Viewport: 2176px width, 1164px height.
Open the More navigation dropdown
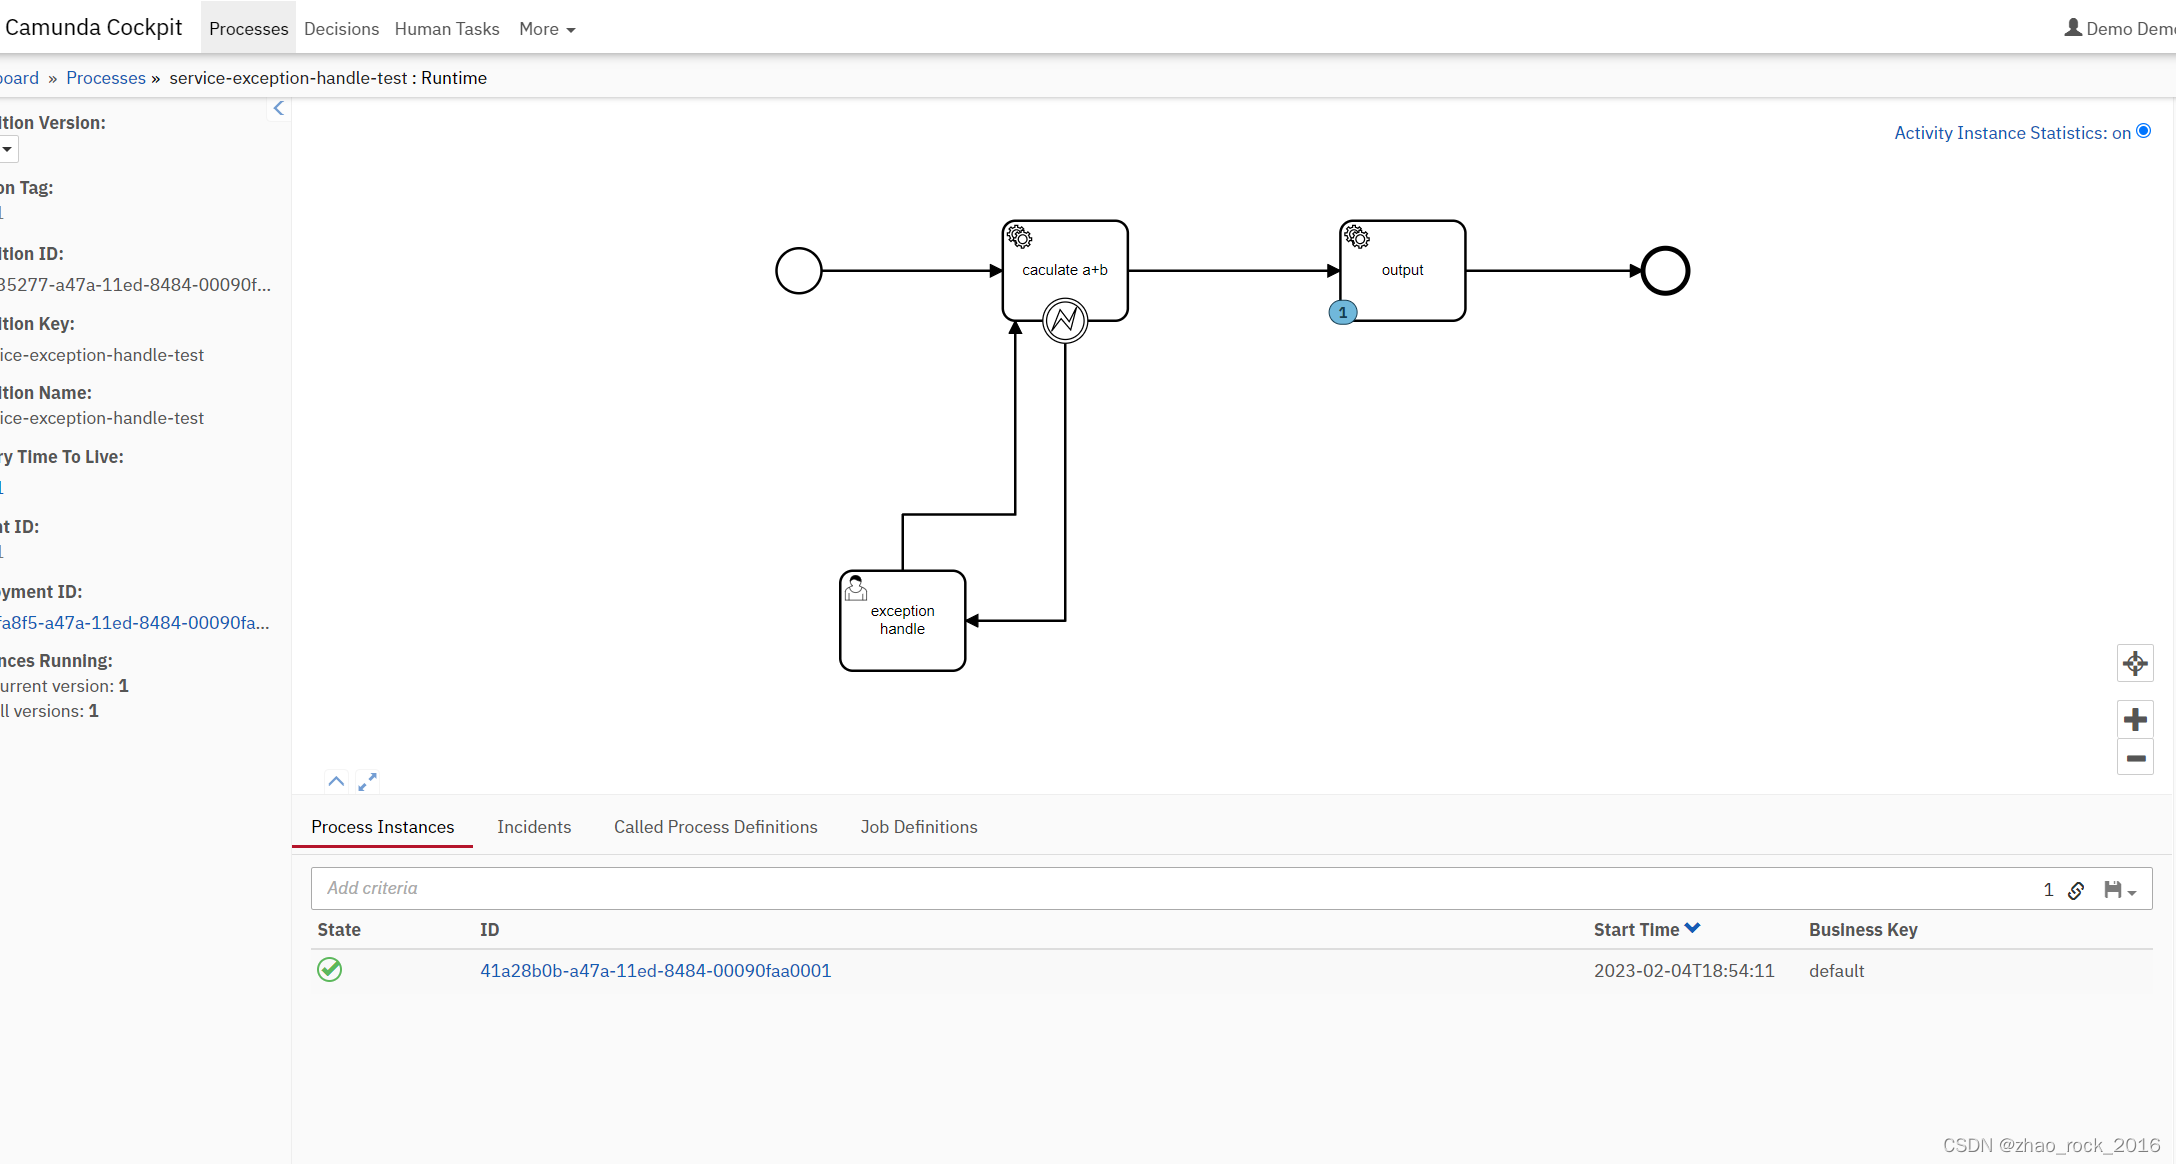(547, 29)
